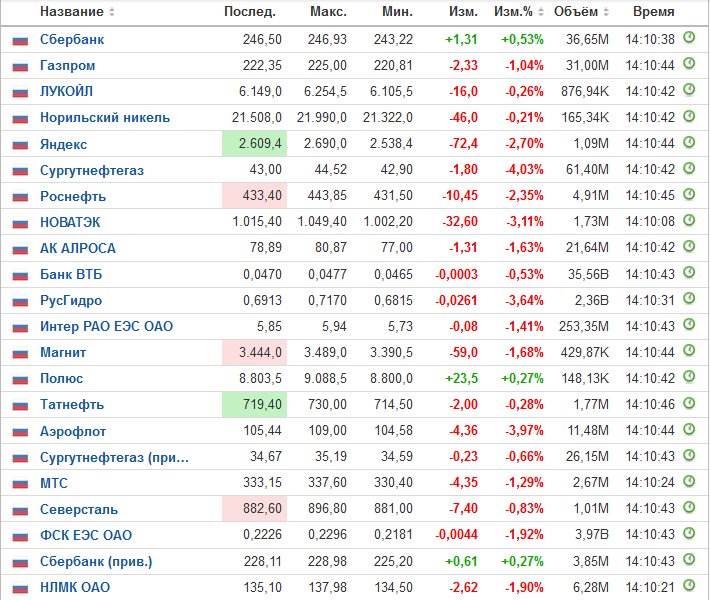Click the clock icon in the ЛУКОЙЛ row
This screenshot has width=710, height=600.
[689, 89]
